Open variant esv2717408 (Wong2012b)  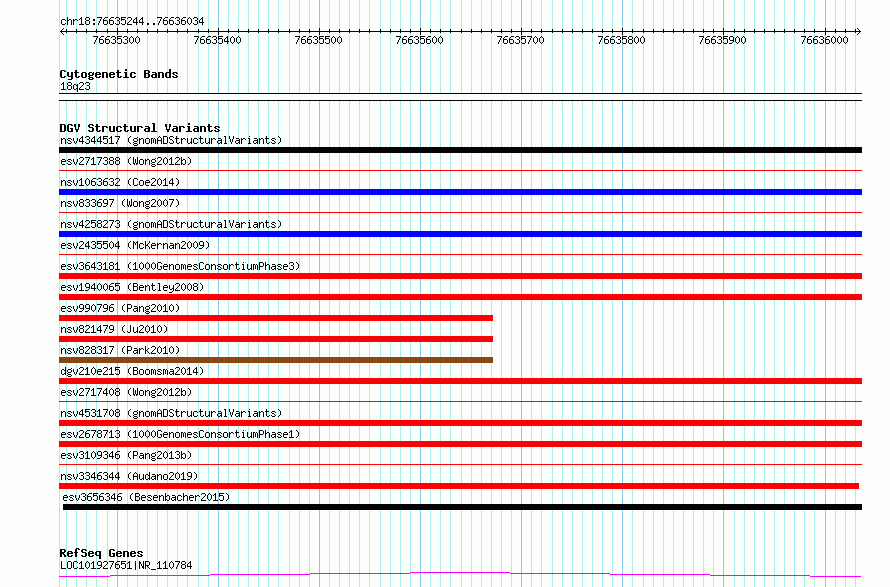tap(126, 392)
